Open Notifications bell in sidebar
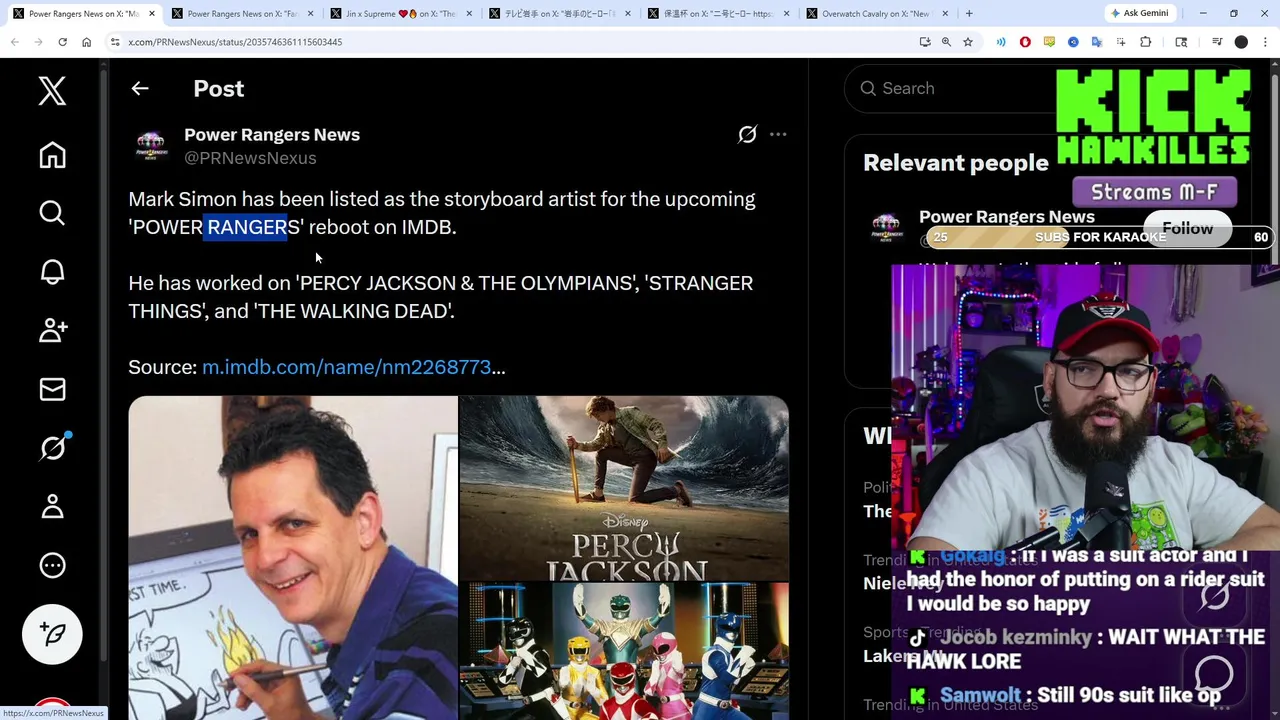The width and height of the screenshot is (1280, 720). [x=52, y=272]
